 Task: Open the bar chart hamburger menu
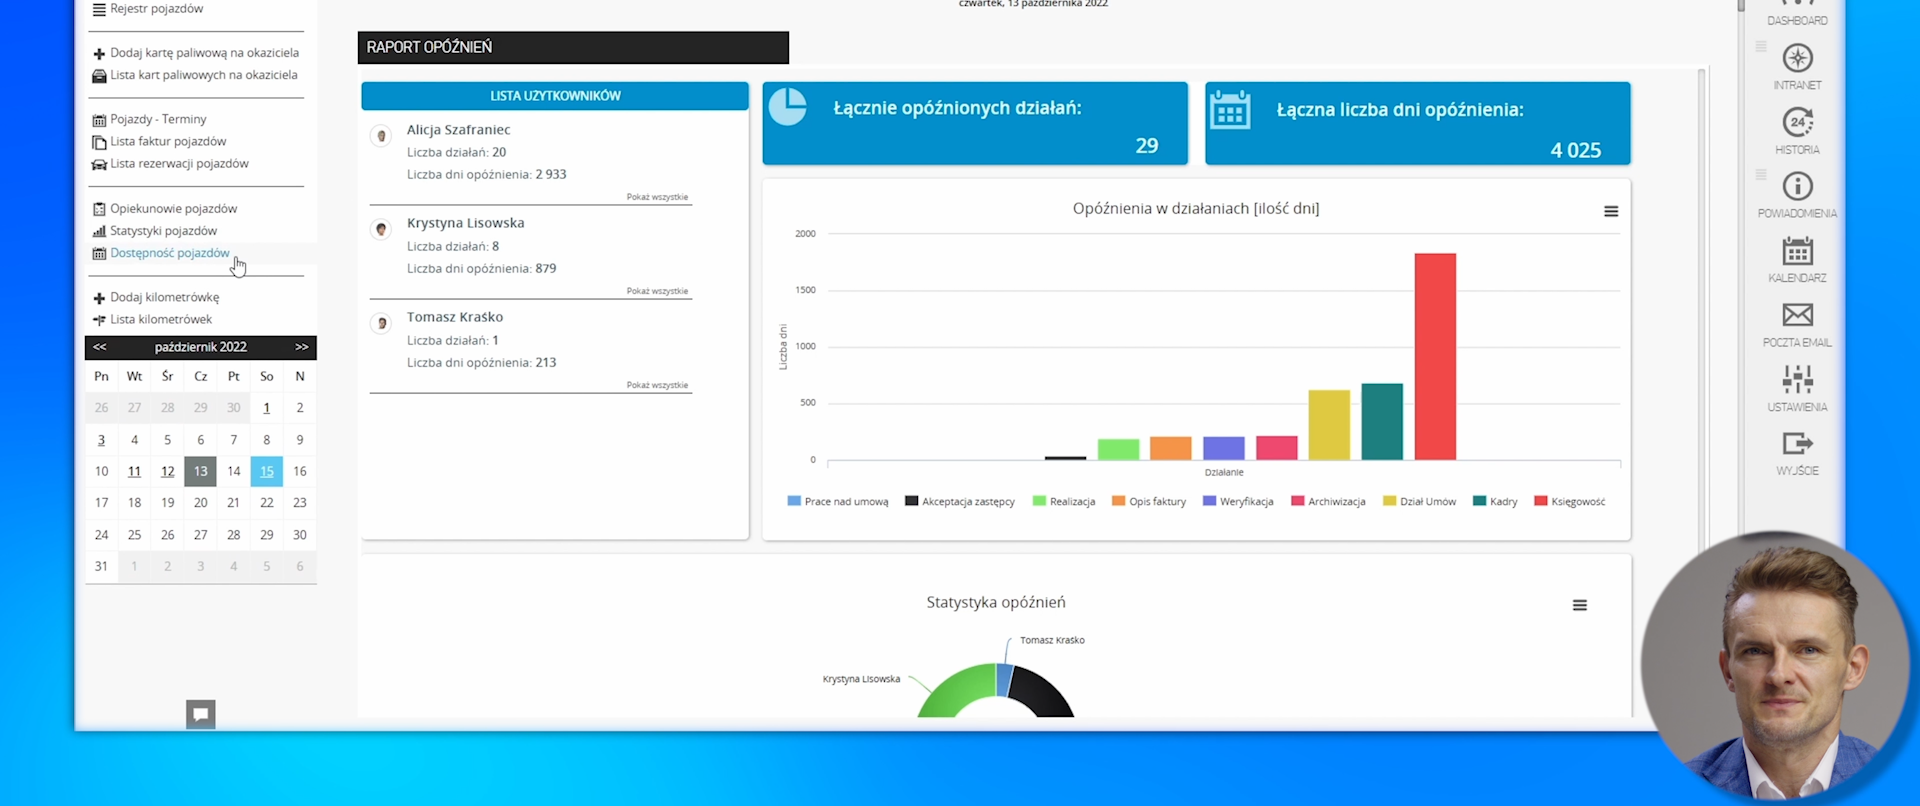tap(1611, 212)
